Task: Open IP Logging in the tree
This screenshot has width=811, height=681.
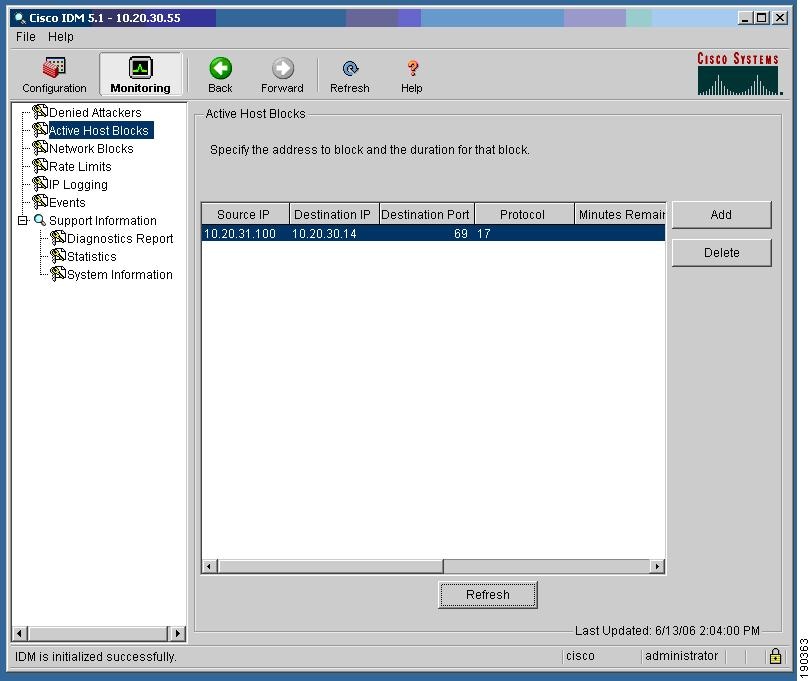Action: 78,185
